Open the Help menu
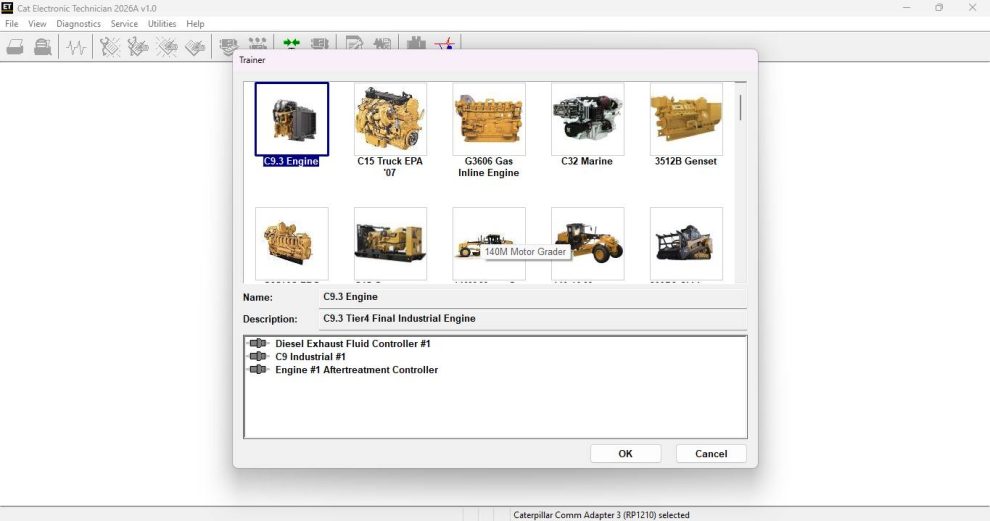 pyautogui.click(x=195, y=23)
